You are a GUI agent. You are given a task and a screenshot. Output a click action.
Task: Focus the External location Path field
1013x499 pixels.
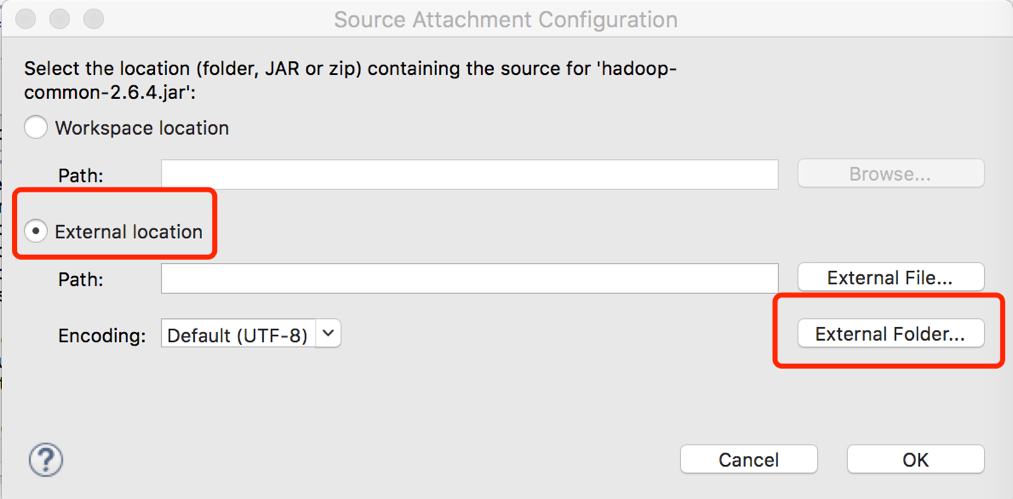pos(470,278)
